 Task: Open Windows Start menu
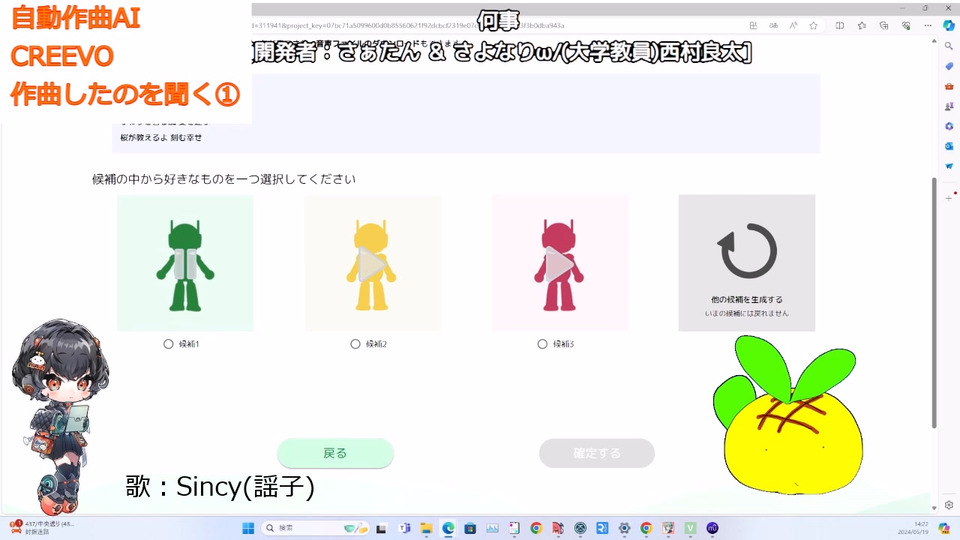pos(248,528)
